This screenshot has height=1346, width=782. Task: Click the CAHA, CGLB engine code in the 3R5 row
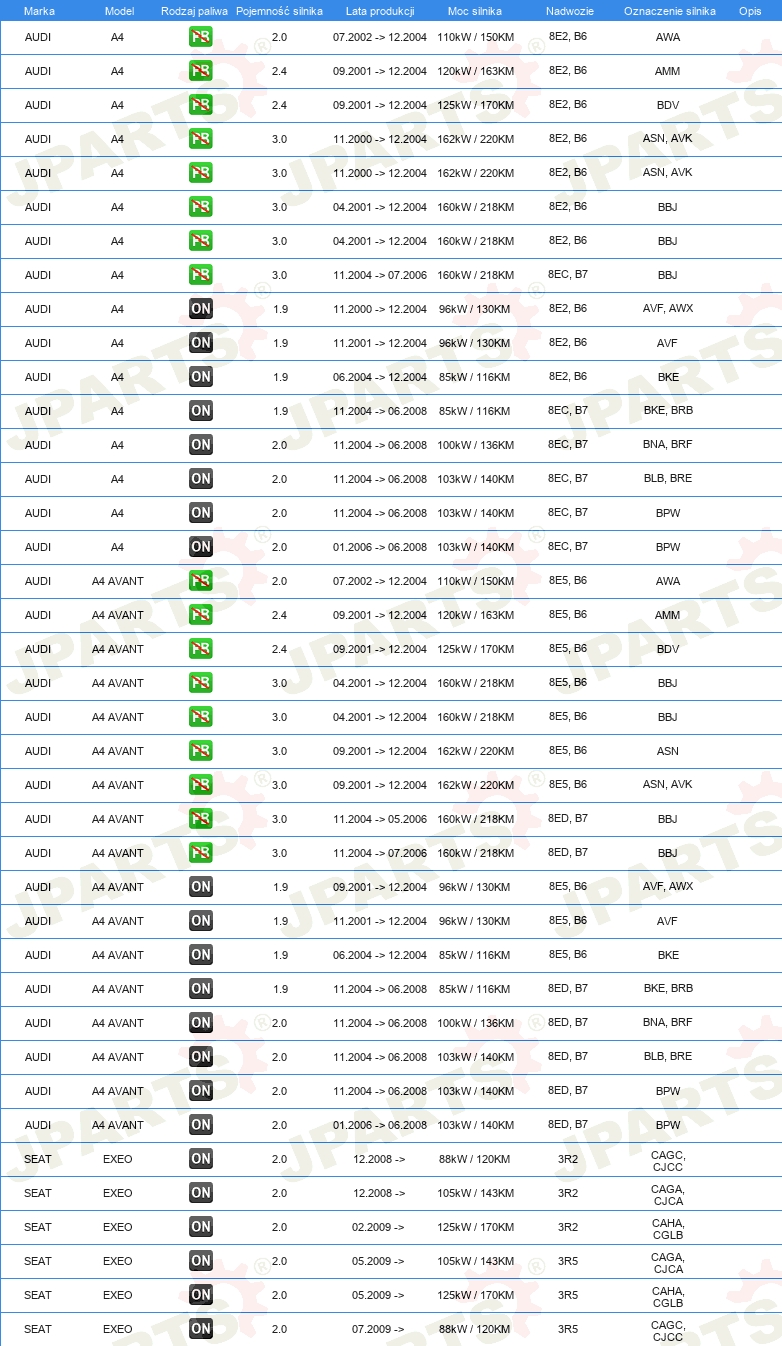pos(667,1297)
